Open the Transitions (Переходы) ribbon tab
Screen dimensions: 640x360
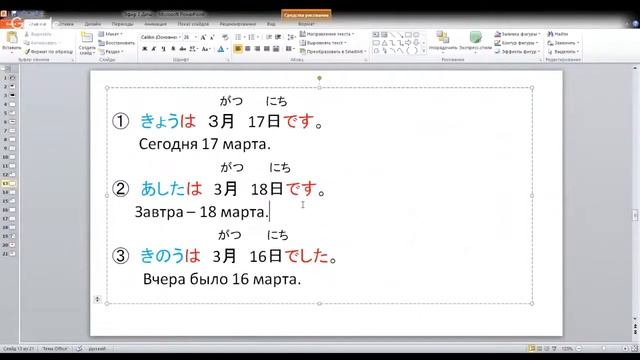tap(122, 24)
